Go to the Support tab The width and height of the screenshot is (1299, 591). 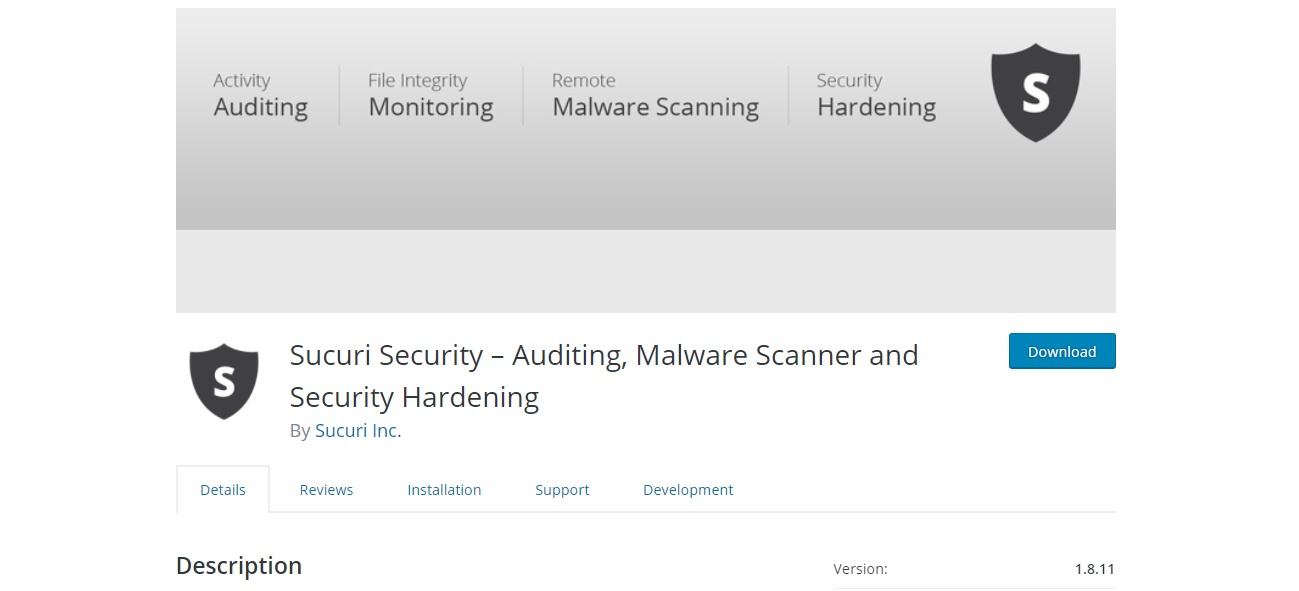(x=562, y=490)
